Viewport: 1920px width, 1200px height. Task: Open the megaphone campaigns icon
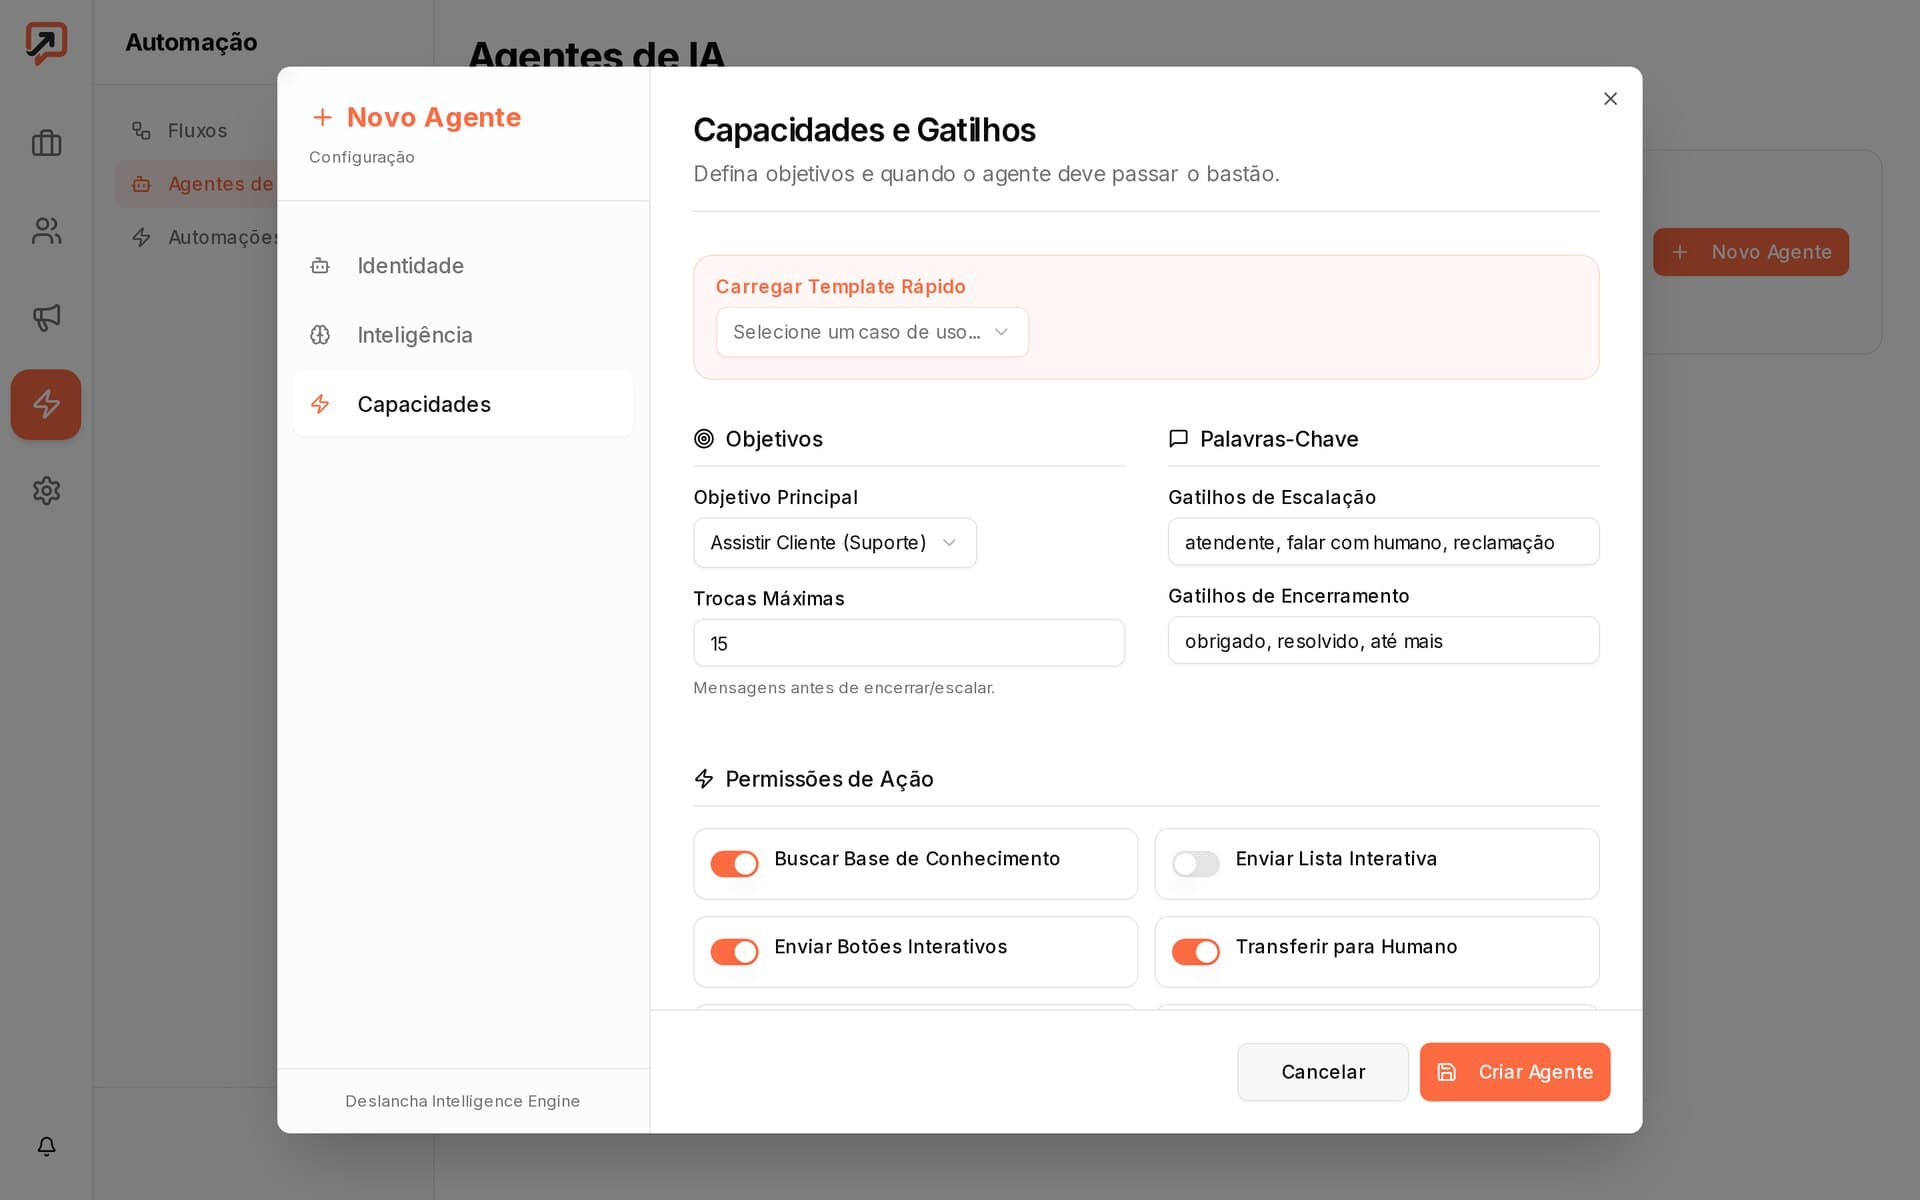coord(46,318)
